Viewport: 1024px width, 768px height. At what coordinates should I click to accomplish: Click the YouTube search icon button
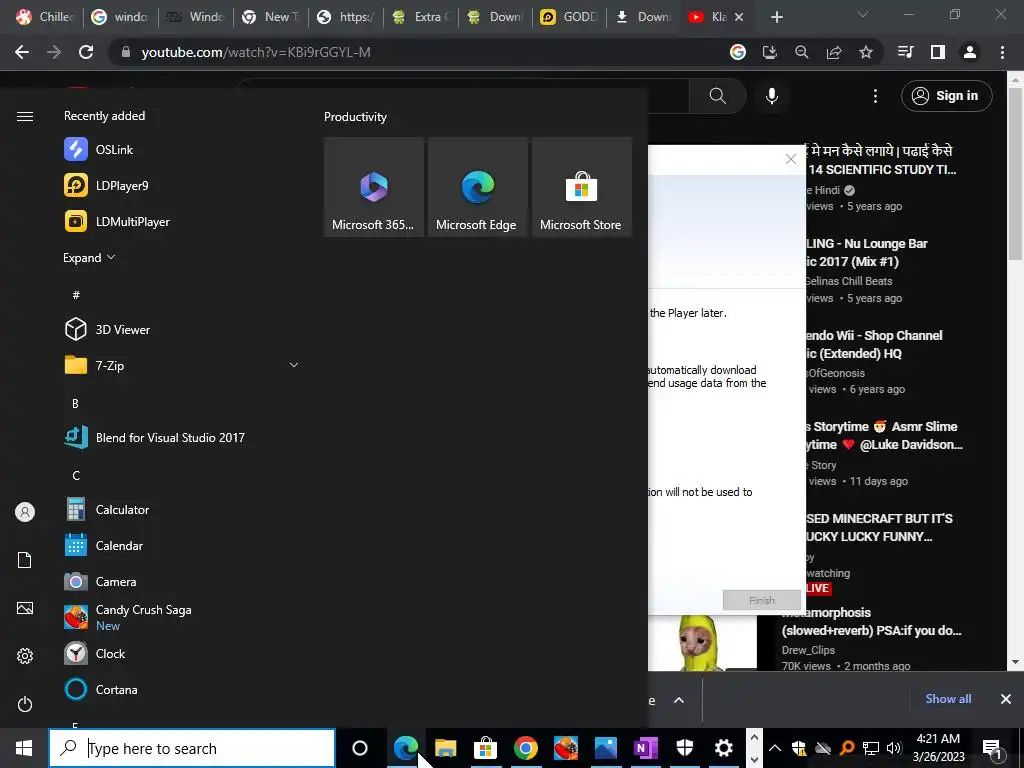click(x=718, y=96)
